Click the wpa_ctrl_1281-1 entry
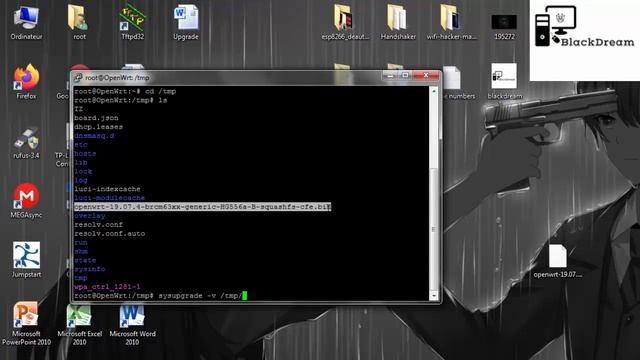 107,287
